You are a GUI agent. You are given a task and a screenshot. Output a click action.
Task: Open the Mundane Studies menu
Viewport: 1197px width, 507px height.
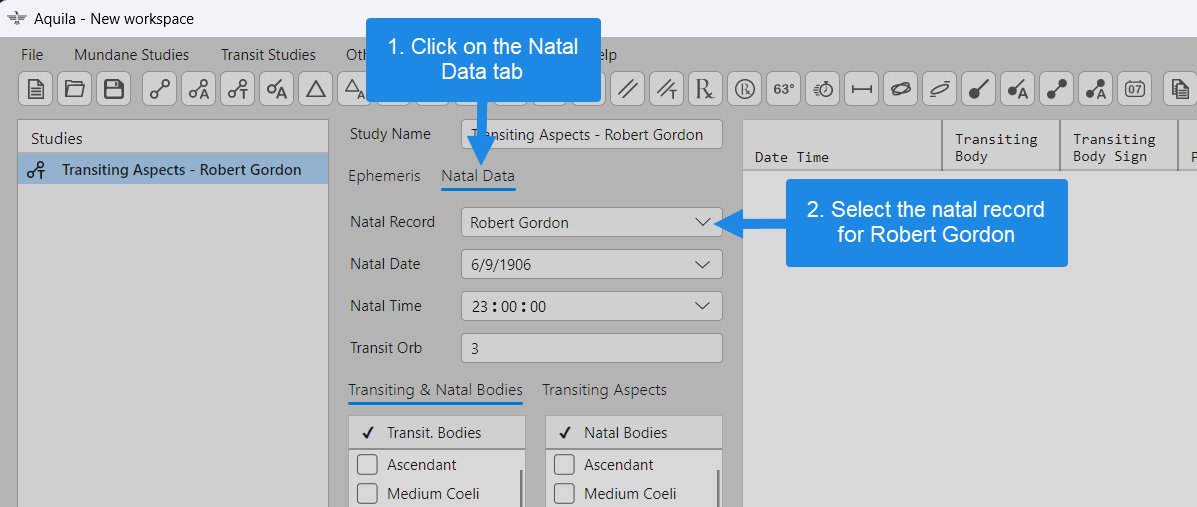[x=131, y=55]
